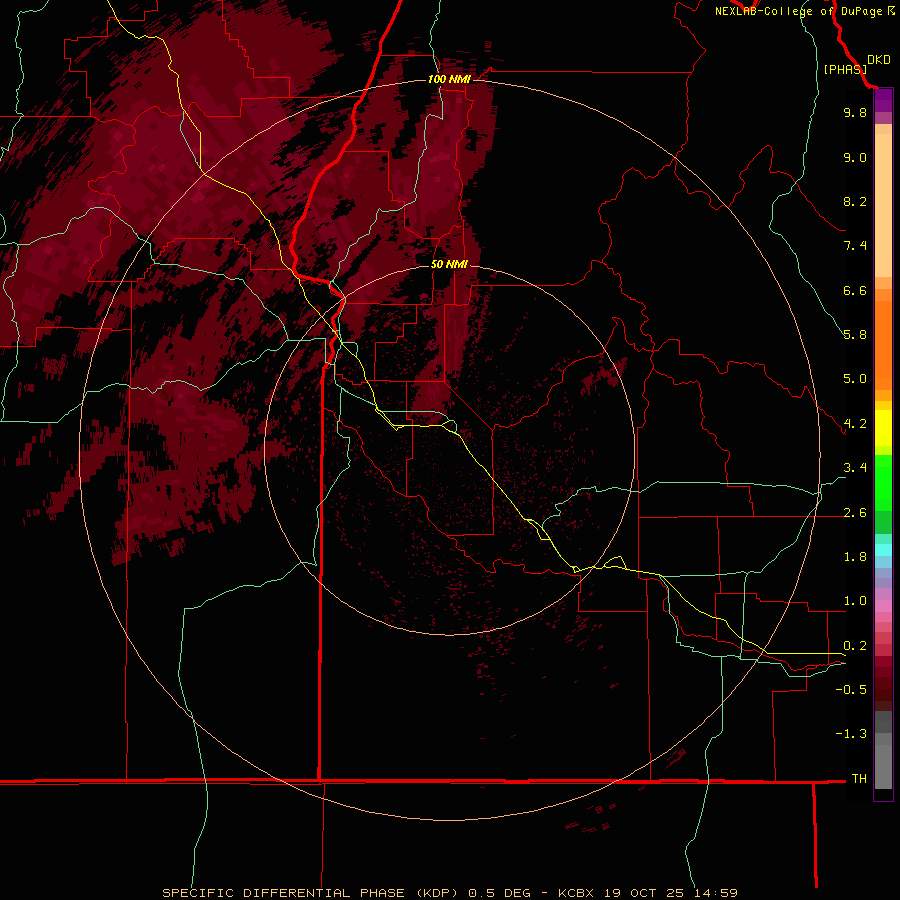Click the 5.8 legend value
This screenshot has height=900, width=900.
(x=855, y=335)
